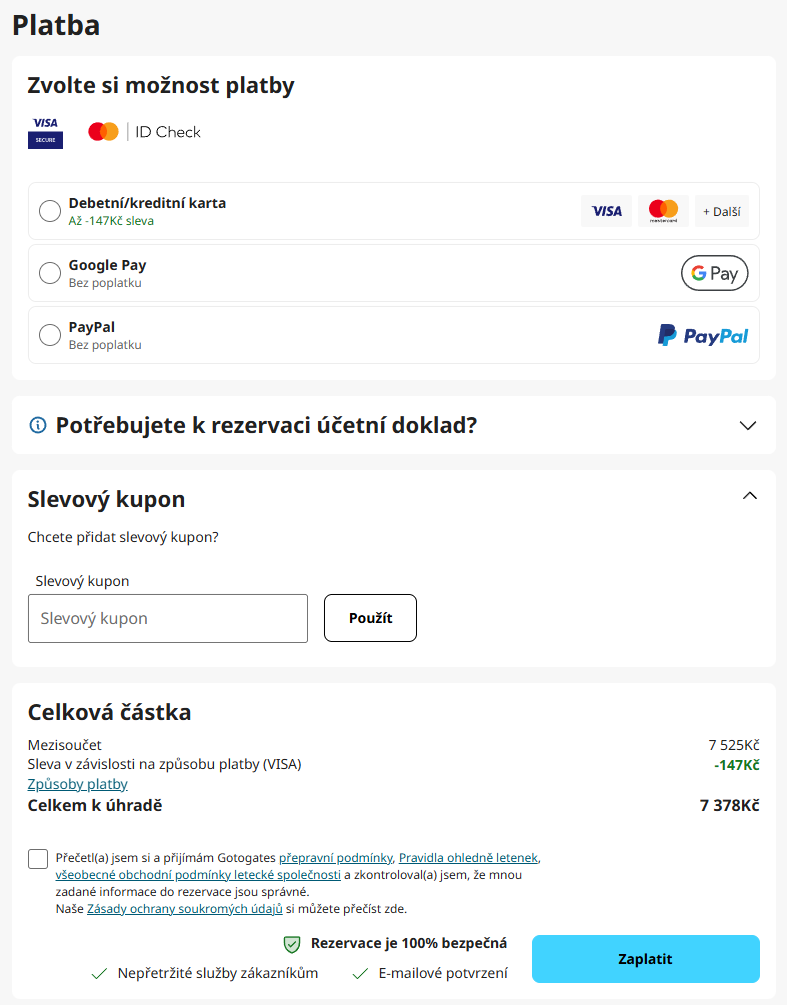787x1005 pixels.
Task: Choose Google Pay payment option
Action: pos(49,272)
